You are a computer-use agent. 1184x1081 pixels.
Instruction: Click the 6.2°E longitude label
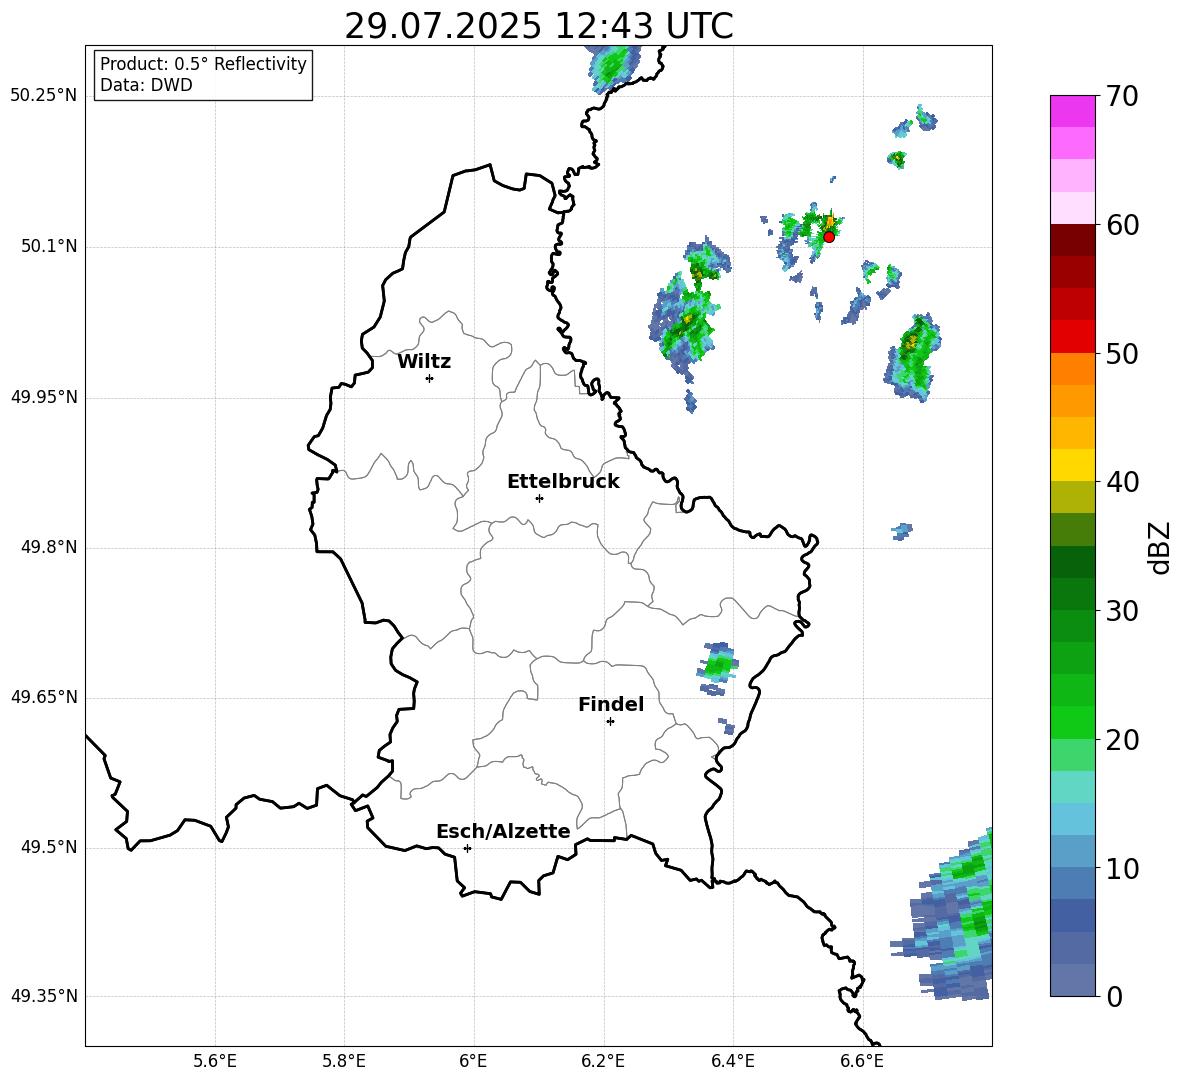pos(603,1061)
